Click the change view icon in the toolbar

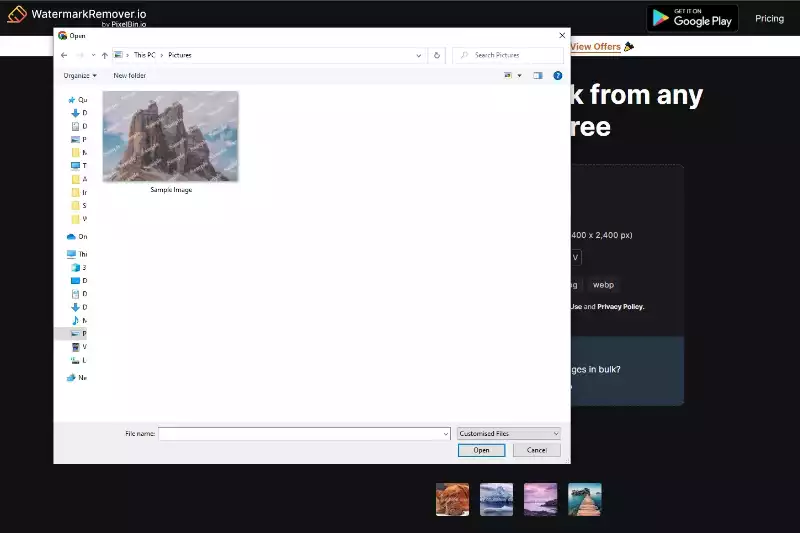[508, 75]
